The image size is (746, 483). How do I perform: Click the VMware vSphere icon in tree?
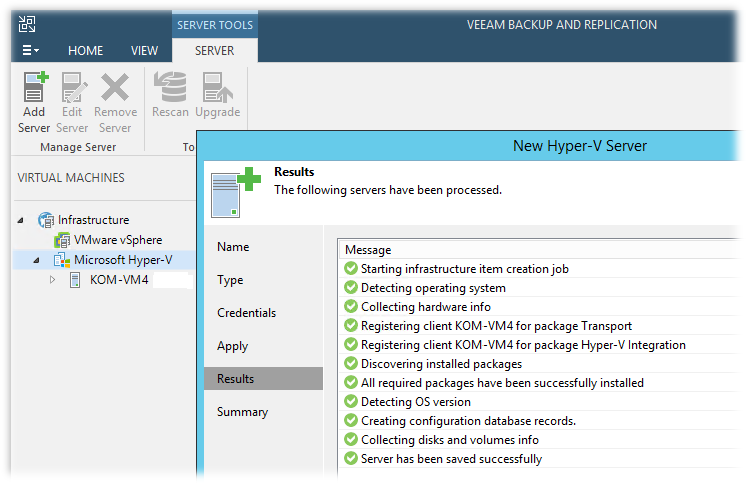click(62, 240)
